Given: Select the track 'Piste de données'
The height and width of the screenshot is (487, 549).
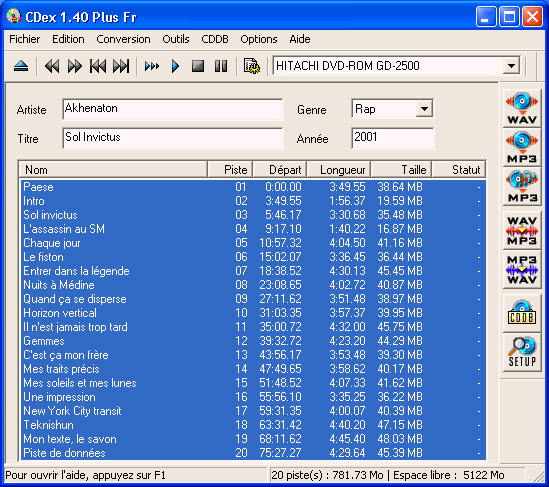Looking at the screenshot, I should [x=253, y=453].
